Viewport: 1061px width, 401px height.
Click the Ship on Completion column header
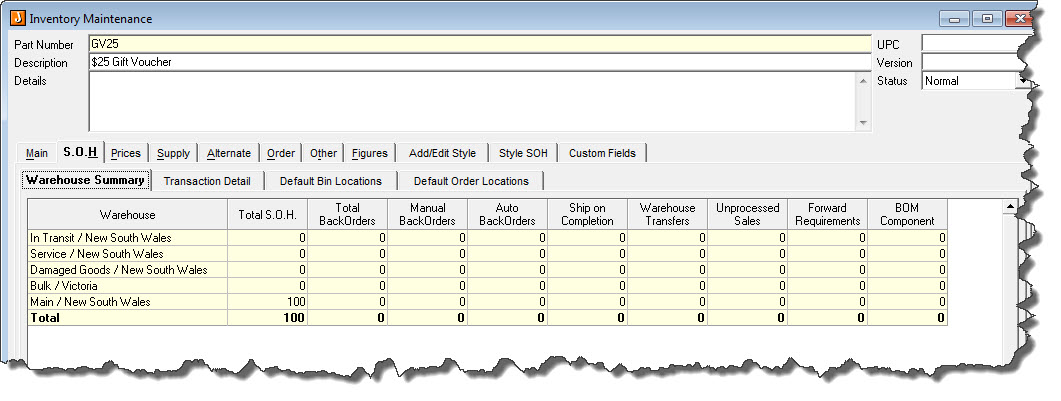tap(587, 214)
